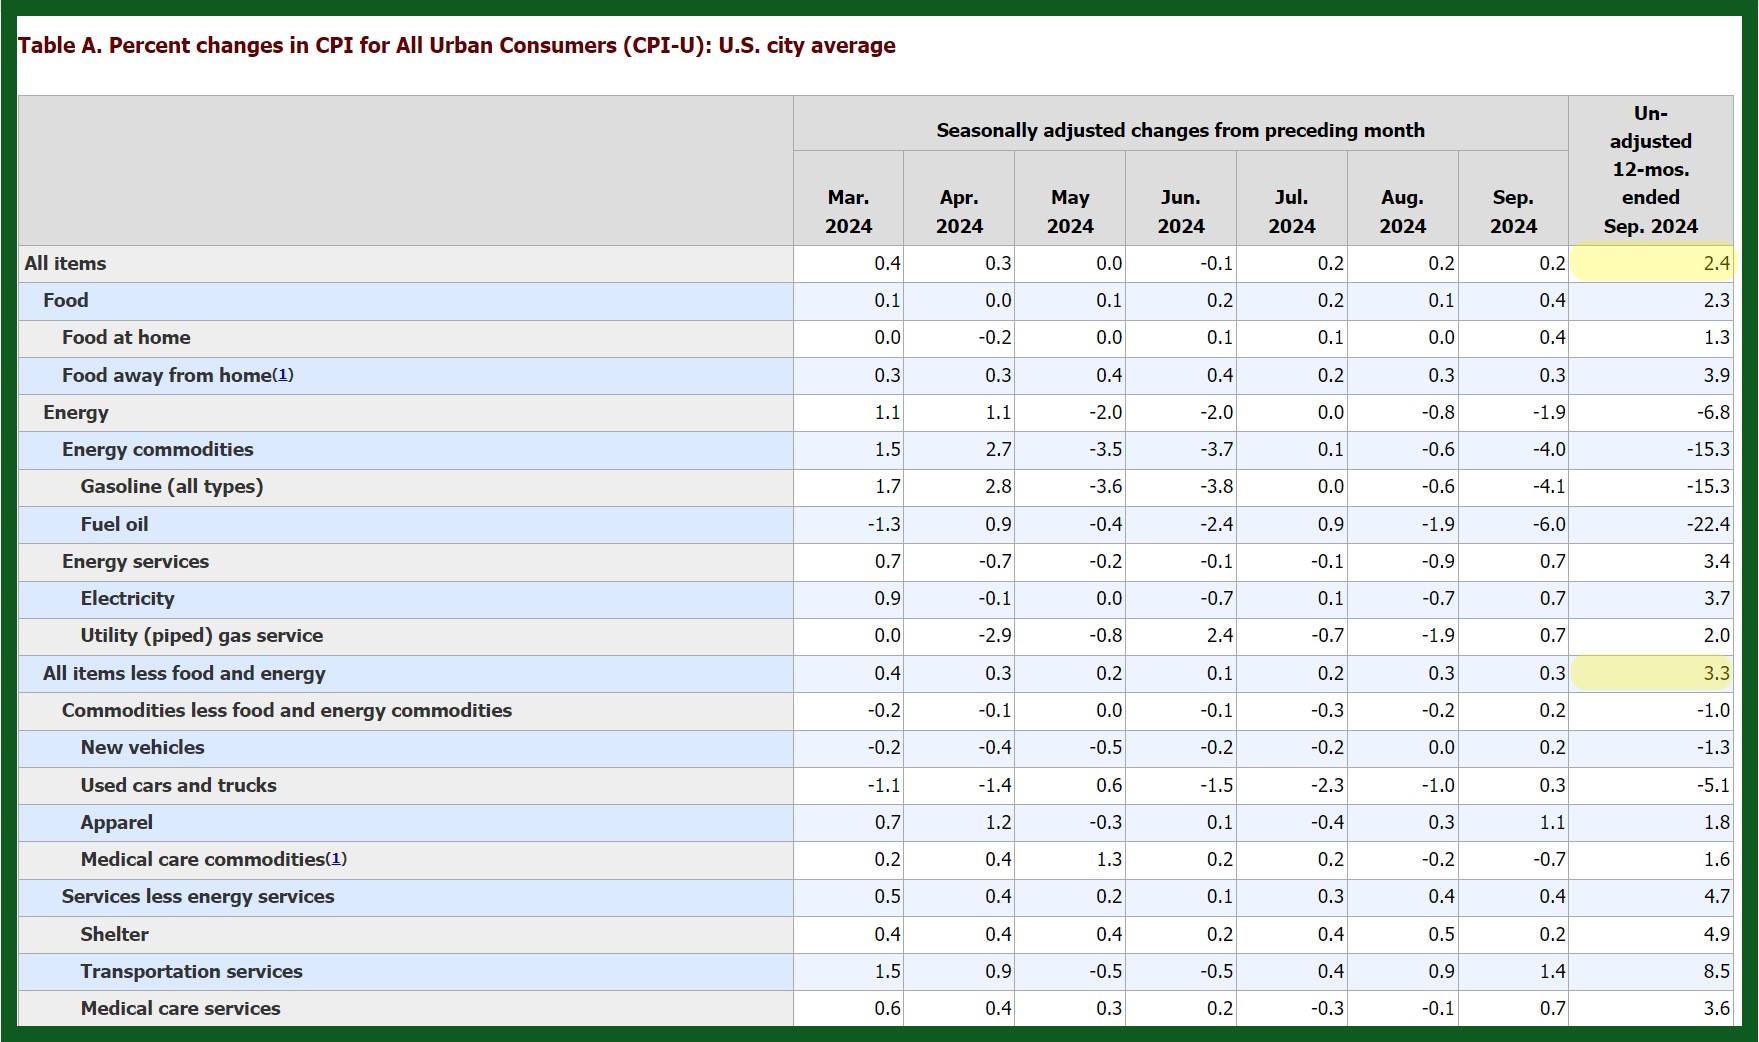Viewport: 1759px width, 1042px height.
Task: Select the 'Shelter' row label
Action: (x=115, y=934)
